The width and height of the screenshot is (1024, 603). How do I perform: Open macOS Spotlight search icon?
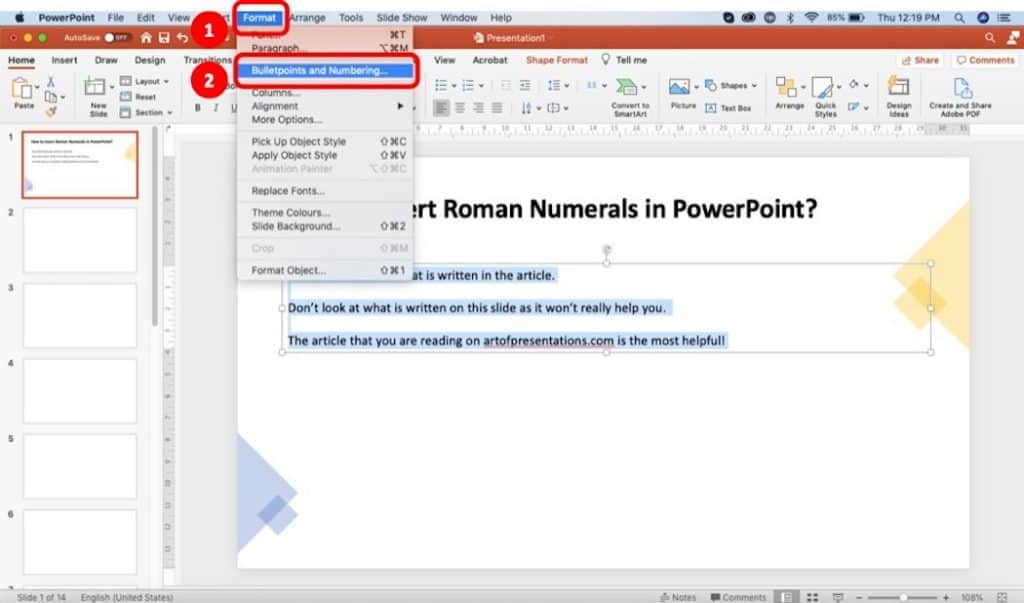tap(959, 18)
